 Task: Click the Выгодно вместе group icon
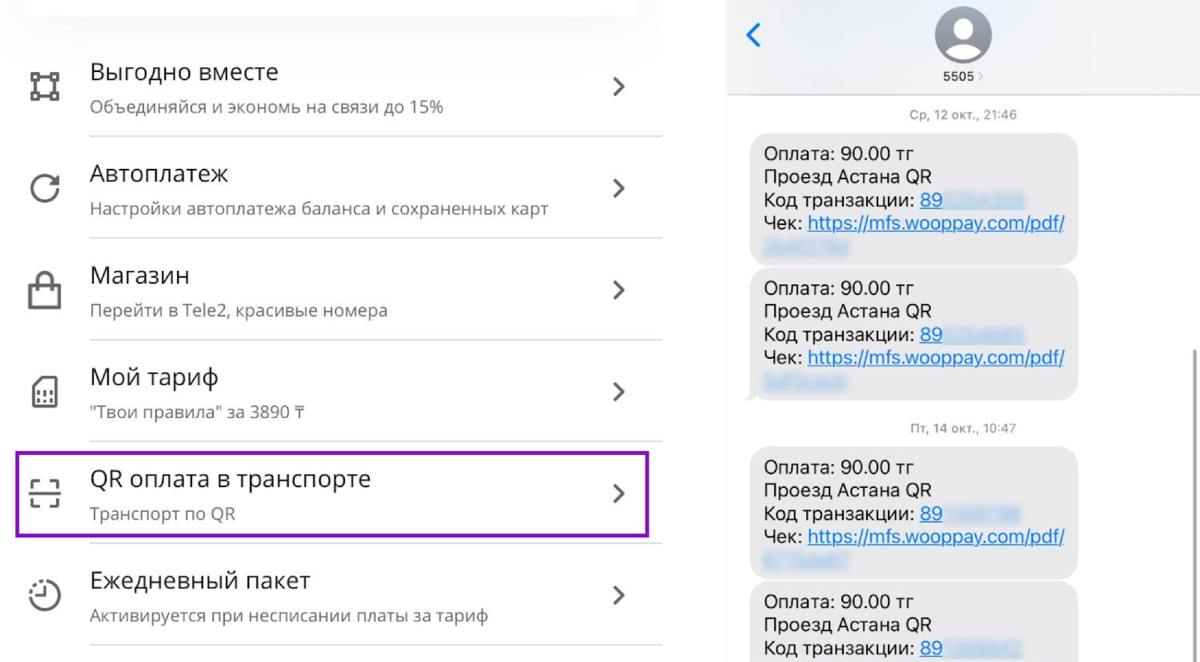[45, 87]
